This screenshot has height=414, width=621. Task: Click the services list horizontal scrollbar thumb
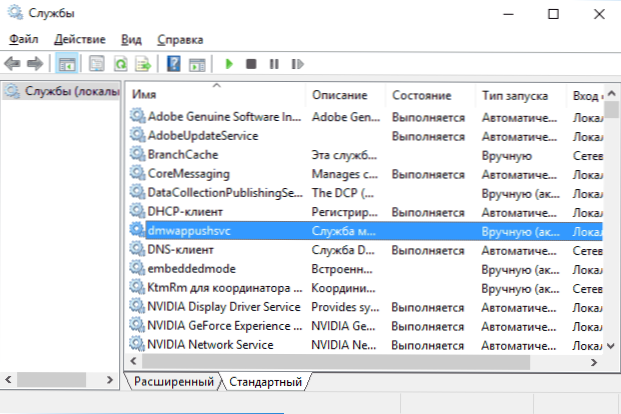[x=336, y=362]
